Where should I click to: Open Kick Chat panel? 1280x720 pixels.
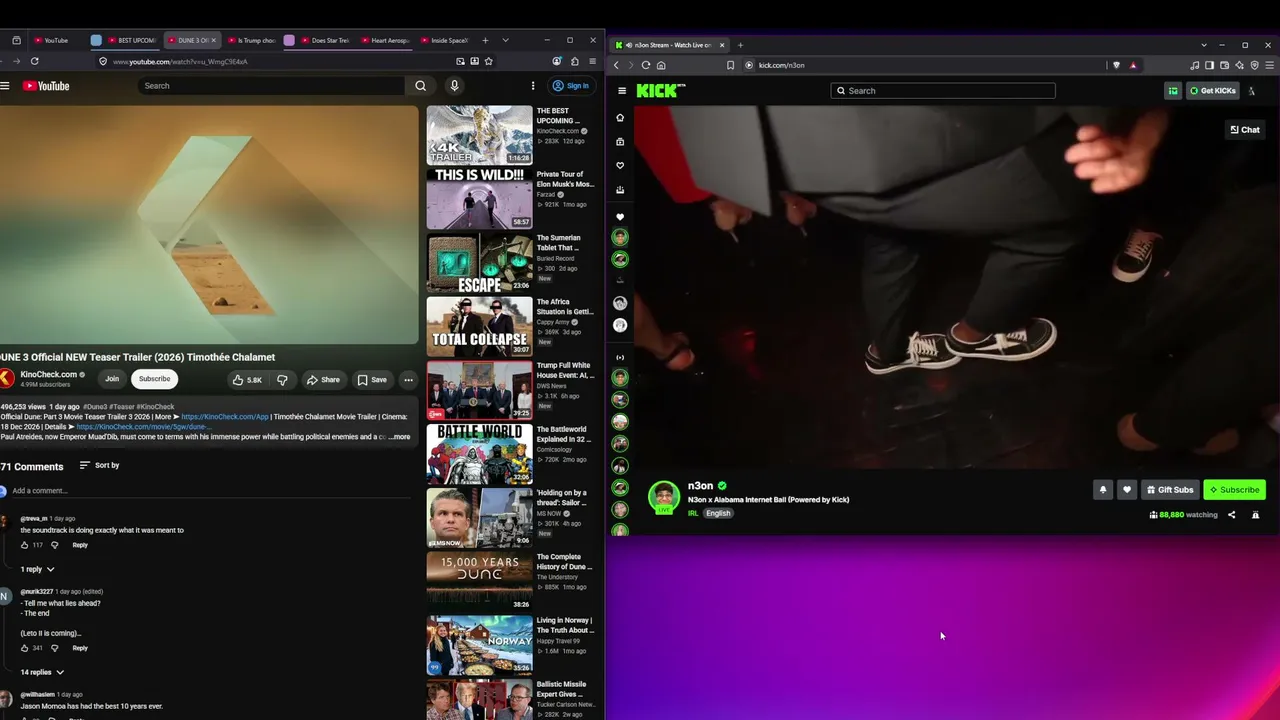pos(1245,130)
